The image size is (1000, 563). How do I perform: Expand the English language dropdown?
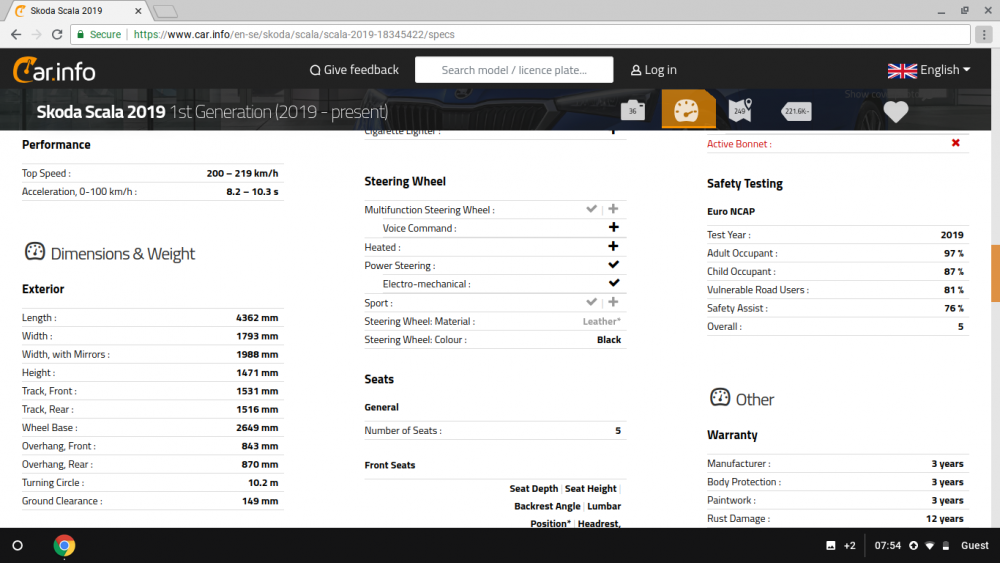click(x=945, y=69)
